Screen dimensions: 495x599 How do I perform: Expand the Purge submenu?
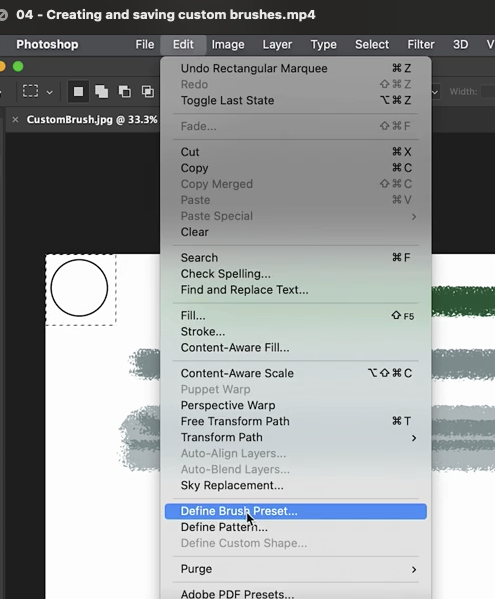296,569
